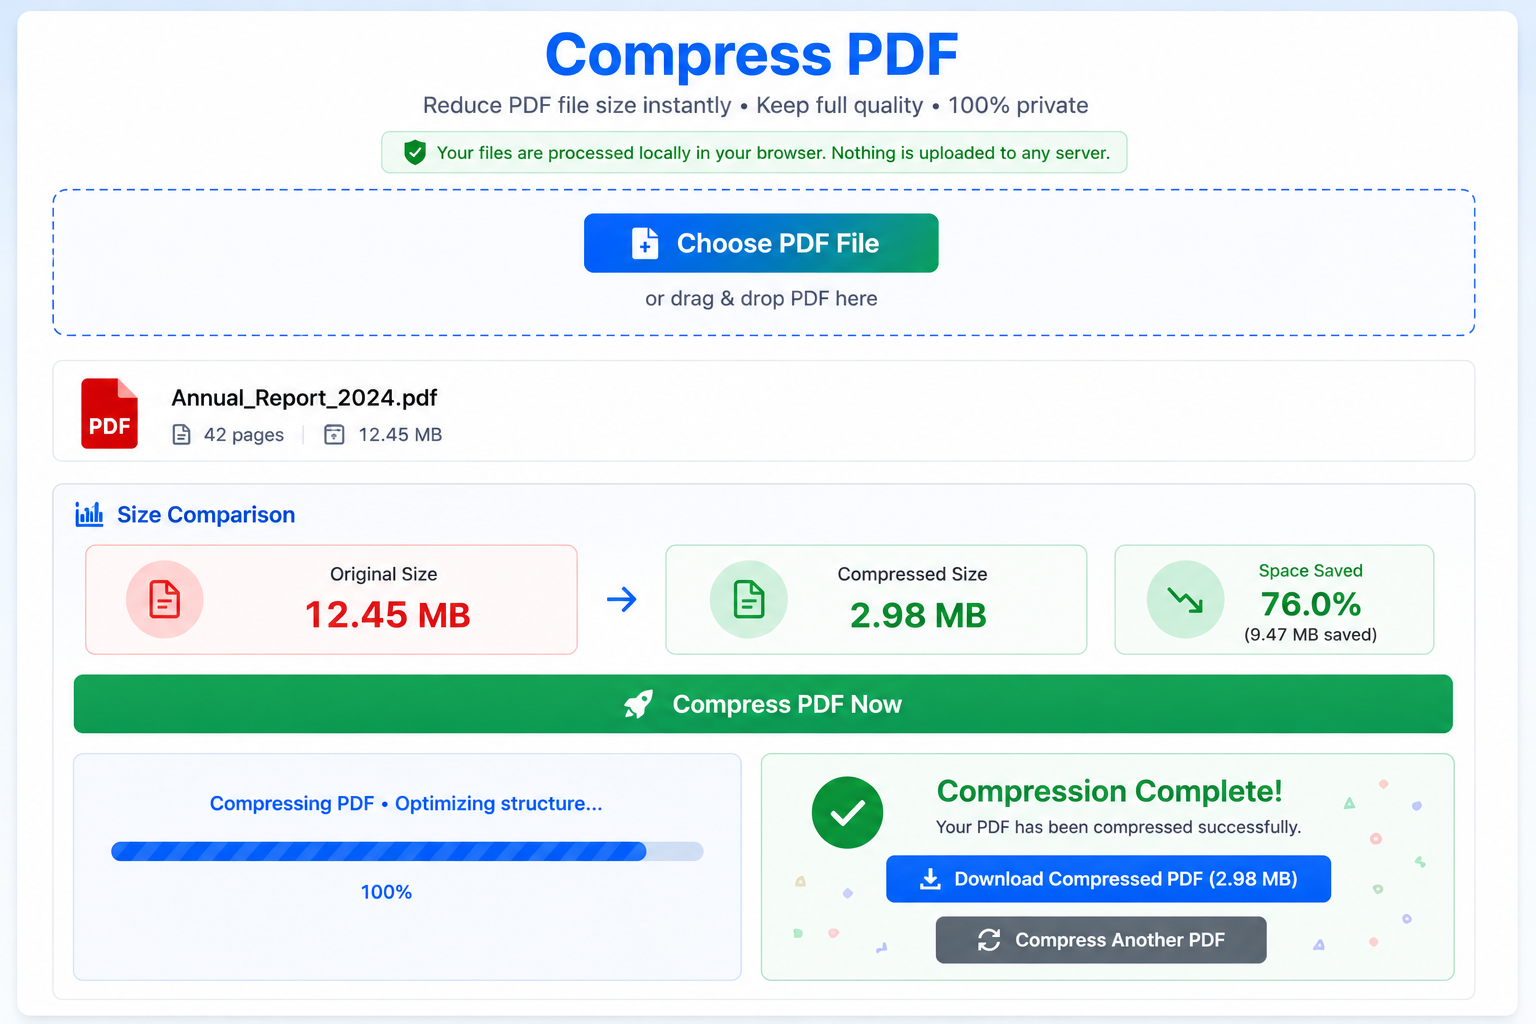Click the Compress Another PDF button
The width and height of the screenshot is (1536, 1024).
[x=1101, y=940]
